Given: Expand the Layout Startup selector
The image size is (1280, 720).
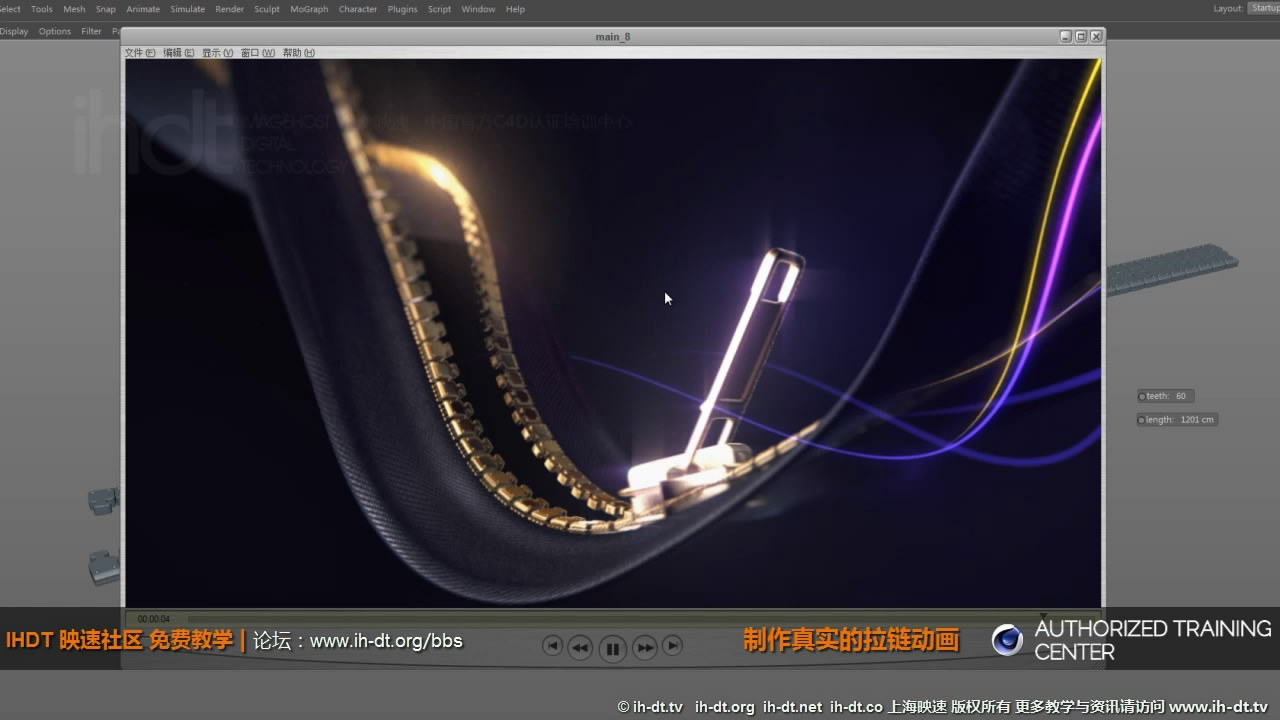Looking at the screenshot, I should pos(1266,7).
